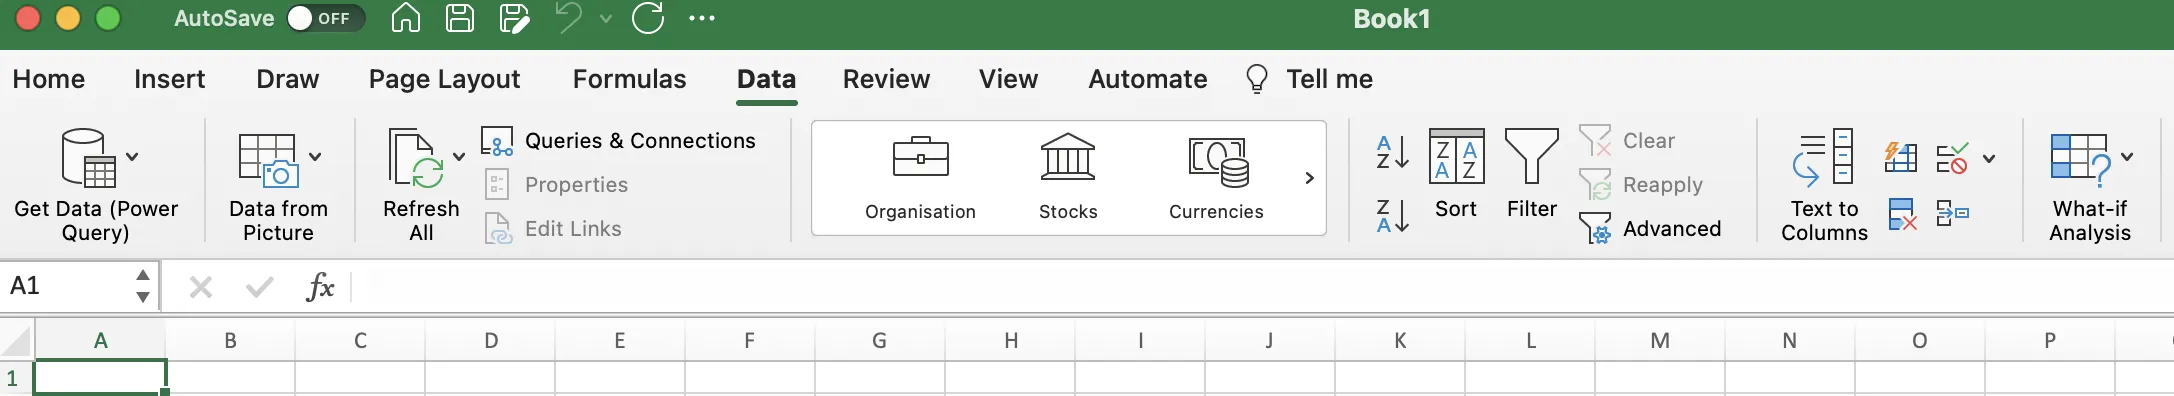Switch to the View tab
This screenshot has width=2174, height=396.
pyautogui.click(x=1008, y=79)
